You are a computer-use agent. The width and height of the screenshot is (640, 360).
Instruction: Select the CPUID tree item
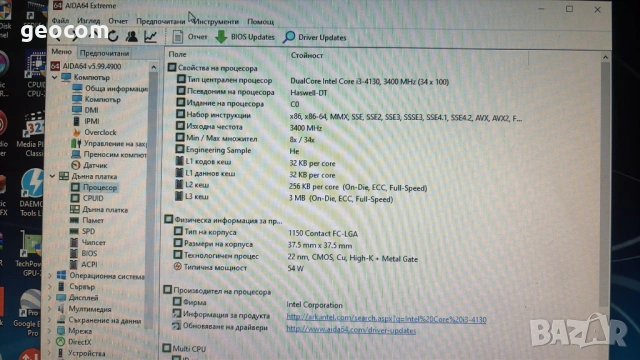87,198
